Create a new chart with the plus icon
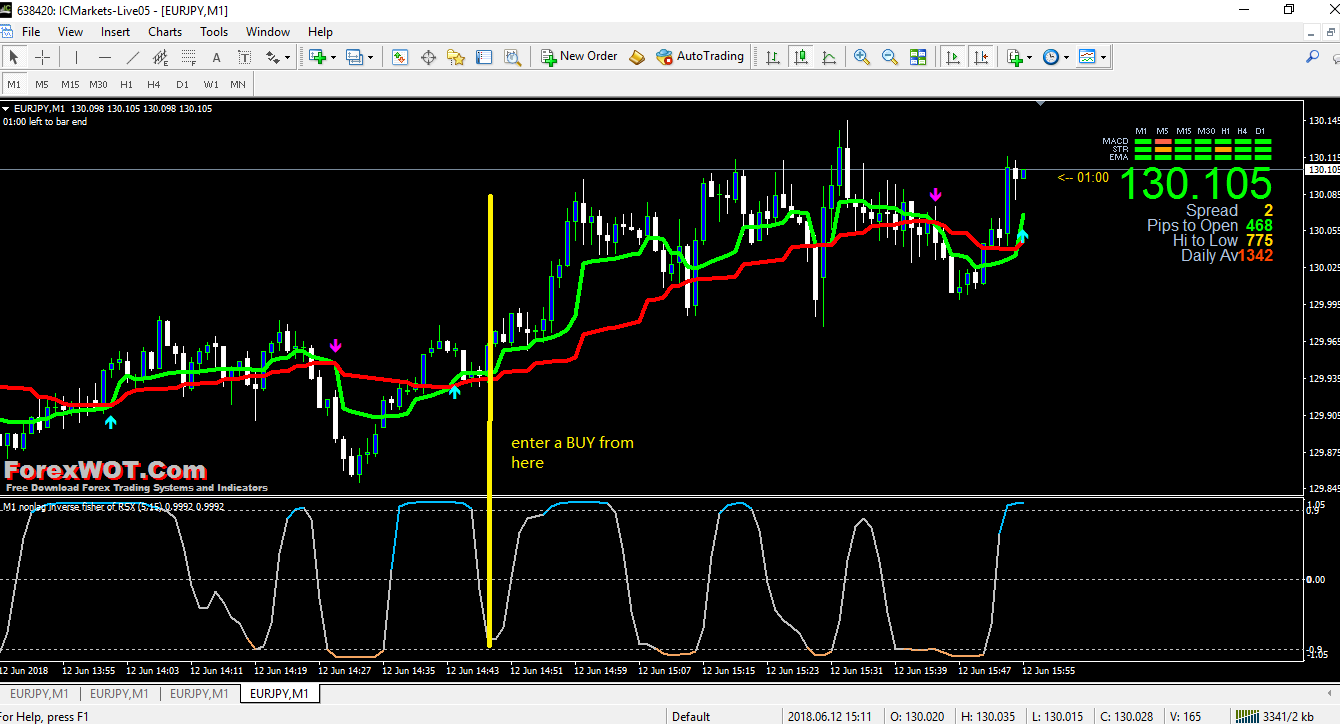This screenshot has width=1340, height=724. [x=319, y=57]
